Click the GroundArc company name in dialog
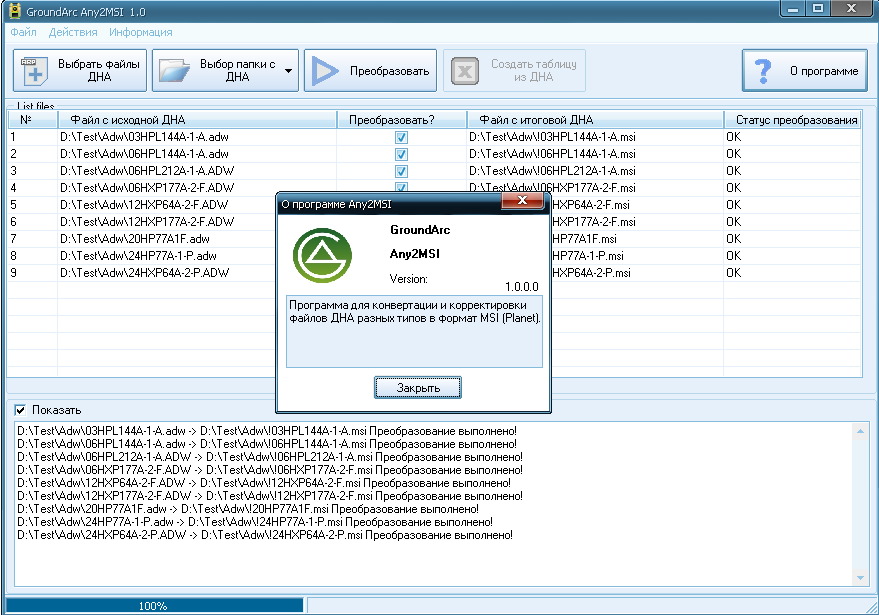 click(420, 229)
